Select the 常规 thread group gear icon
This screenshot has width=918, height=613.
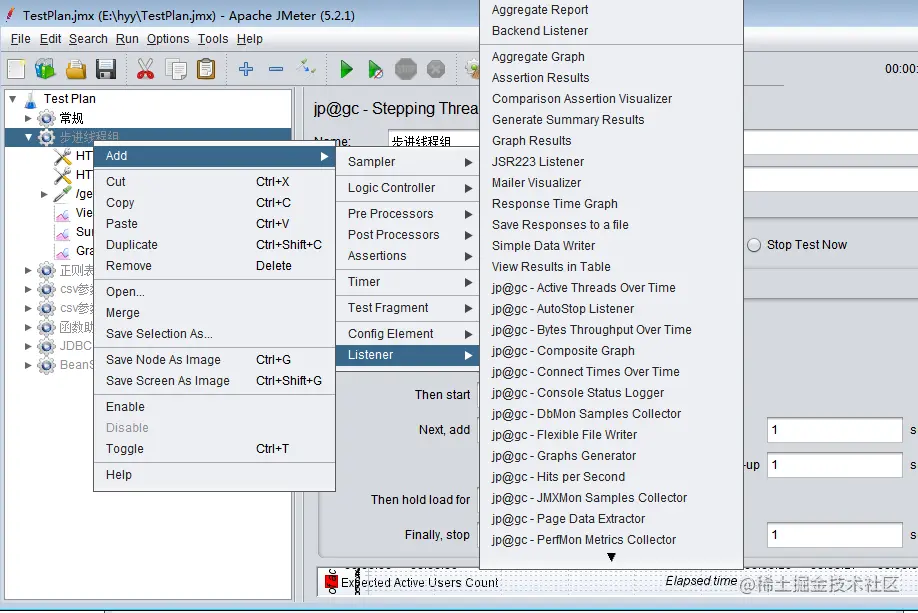[x=46, y=118]
